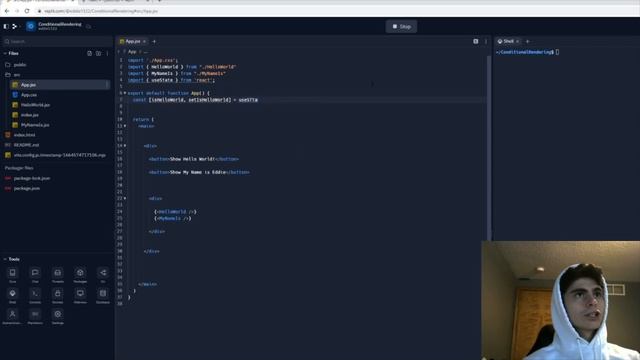This screenshot has width=640, height=360.
Task: Fold the div block at line 14
Action: coord(125,146)
